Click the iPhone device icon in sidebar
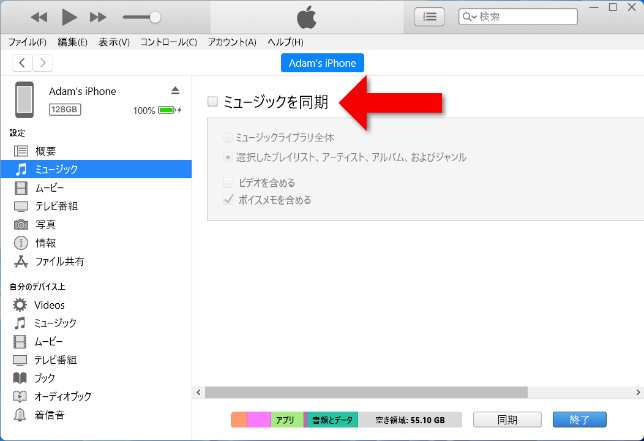 point(25,100)
